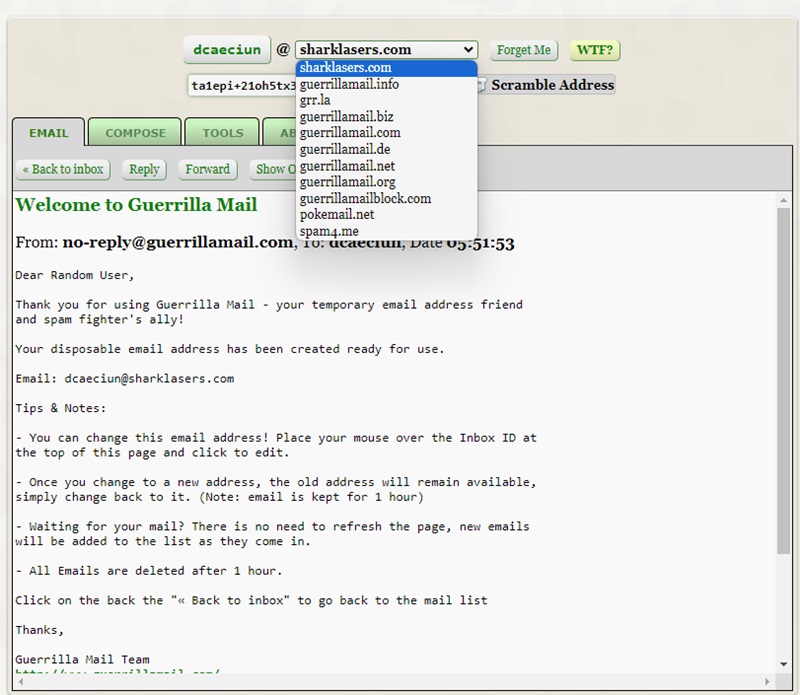This screenshot has width=800, height=695.
Task: Open the TOOLS tab
Action: coord(222,132)
